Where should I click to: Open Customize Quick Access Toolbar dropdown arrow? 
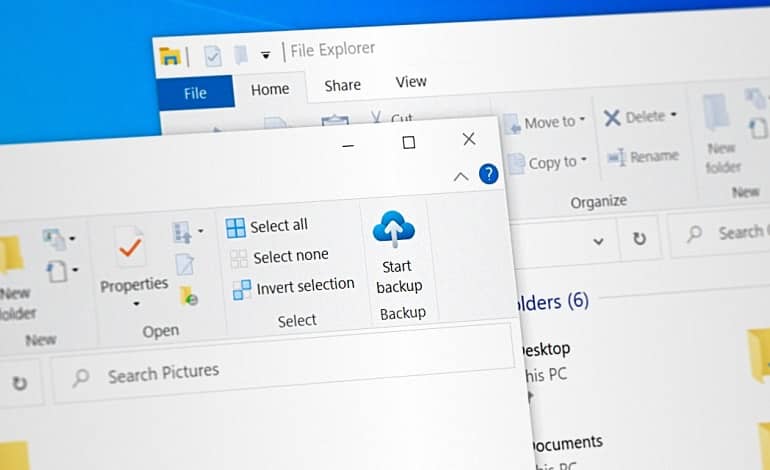[266, 55]
